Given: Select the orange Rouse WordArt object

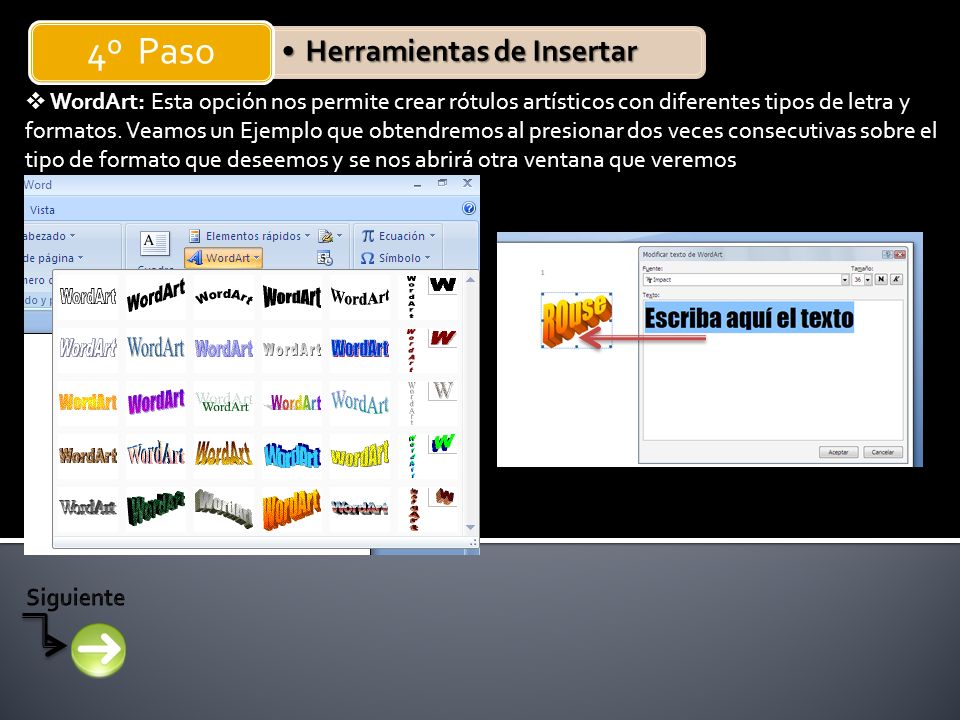Looking at the screenshot, I should point(576,320).
